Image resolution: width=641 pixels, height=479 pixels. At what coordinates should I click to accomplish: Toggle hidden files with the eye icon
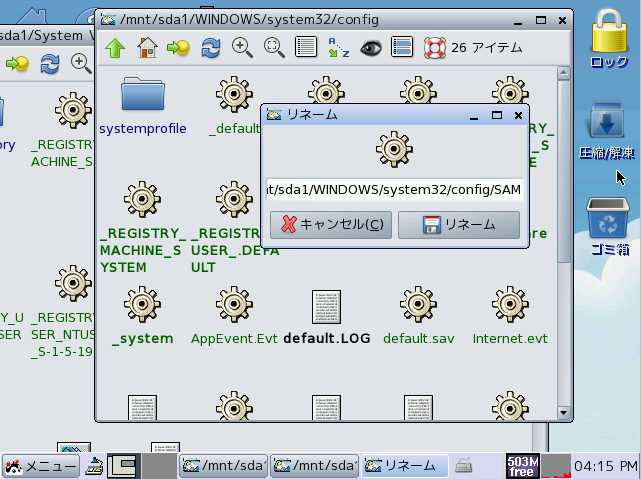coord(370,46)
